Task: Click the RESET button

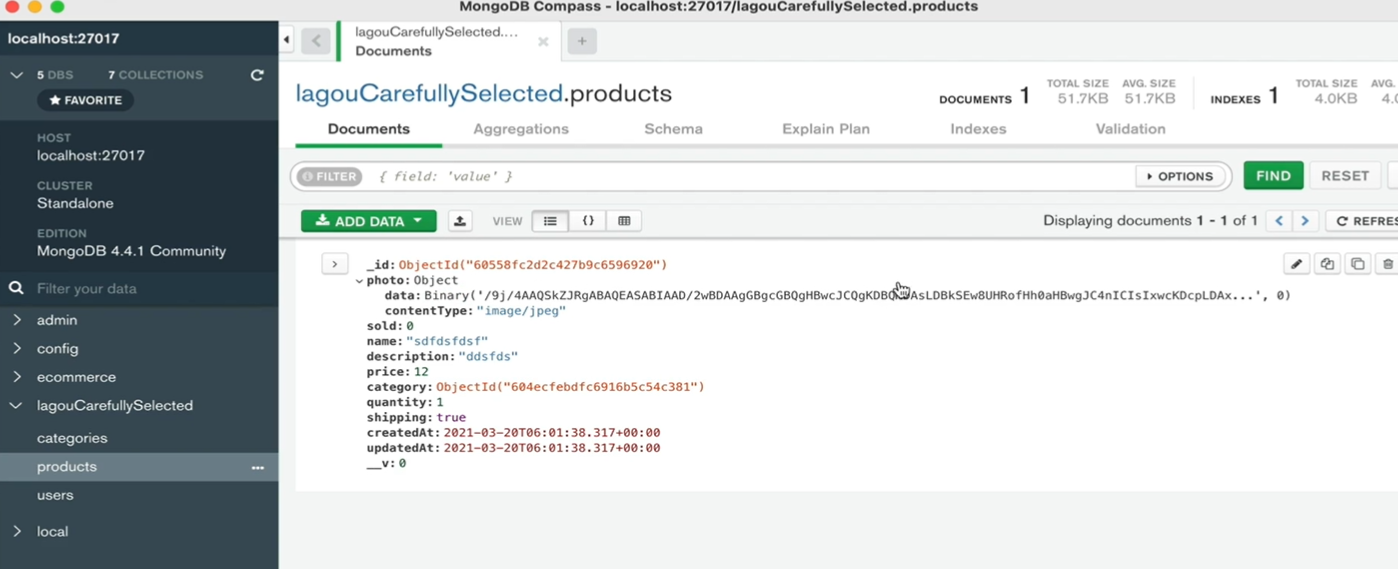Action: point(1345,175)
